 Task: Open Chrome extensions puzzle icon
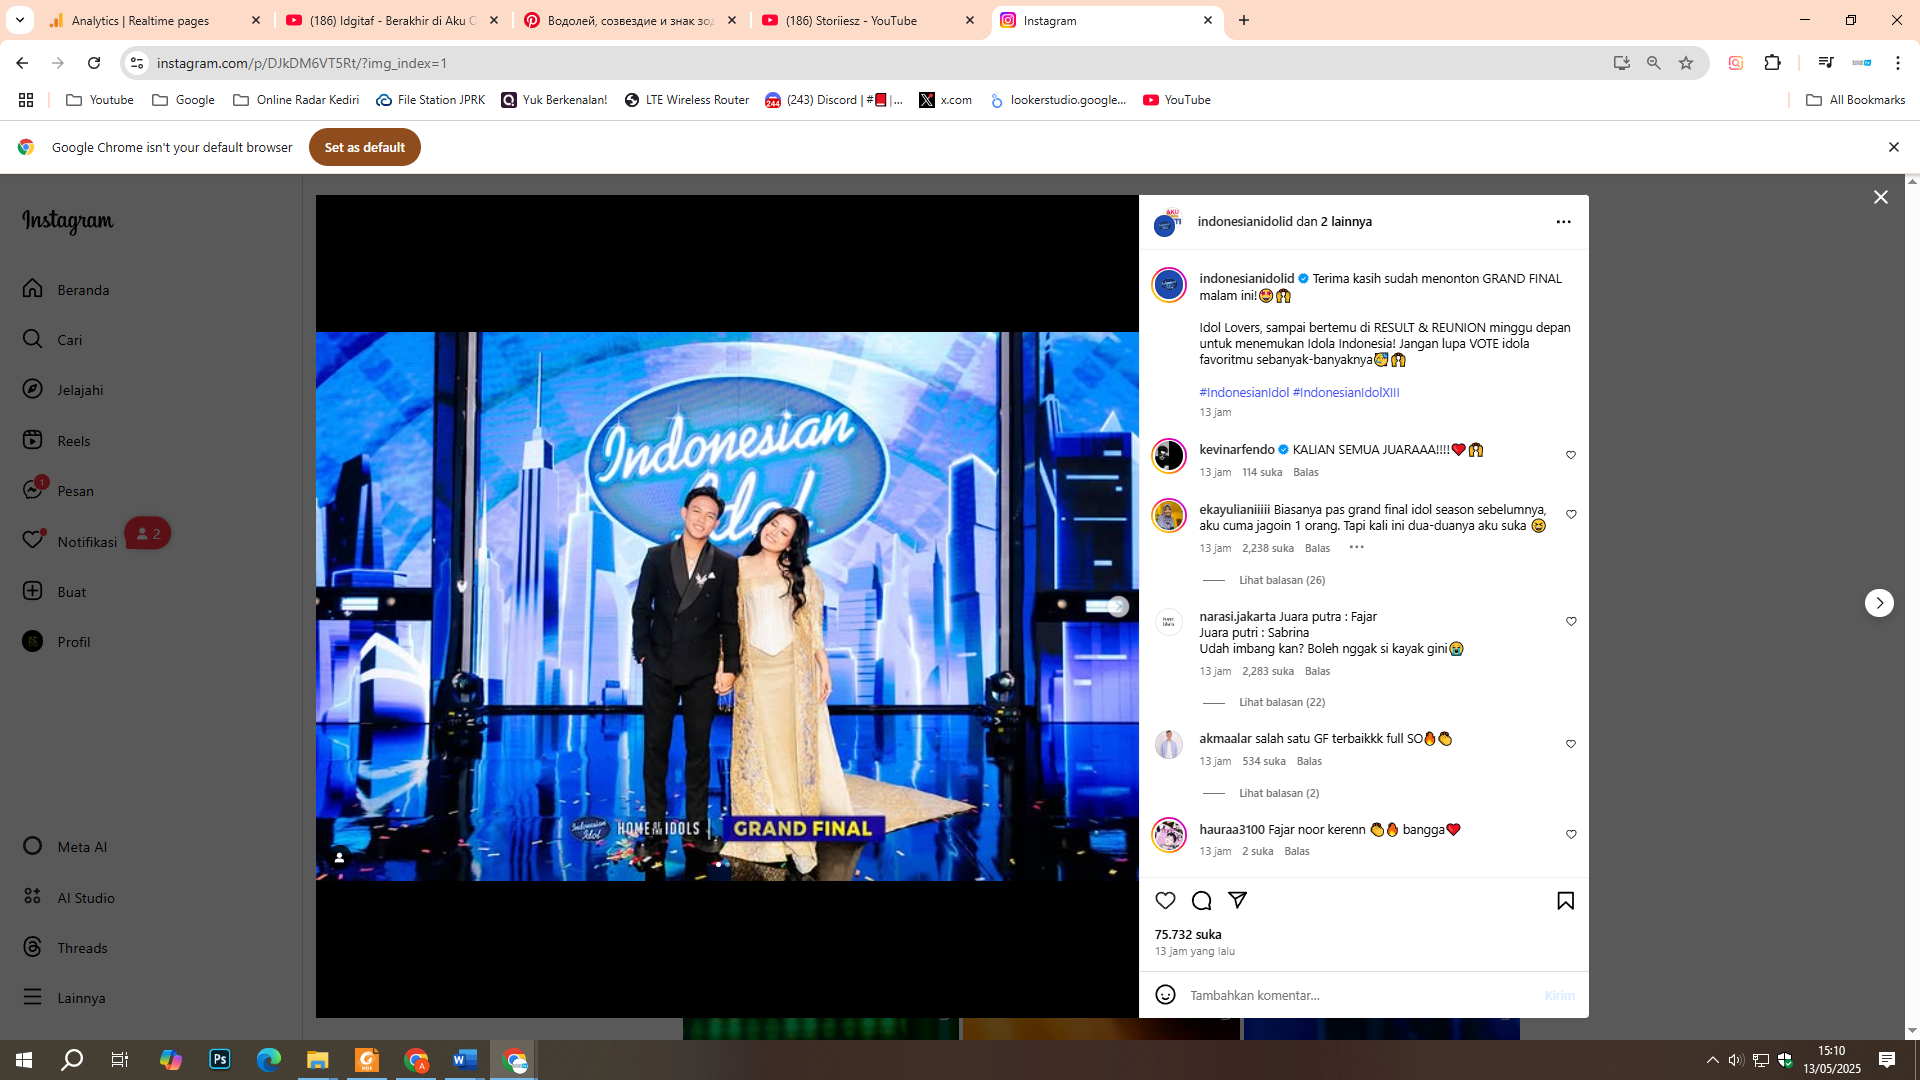[1772, 63]
